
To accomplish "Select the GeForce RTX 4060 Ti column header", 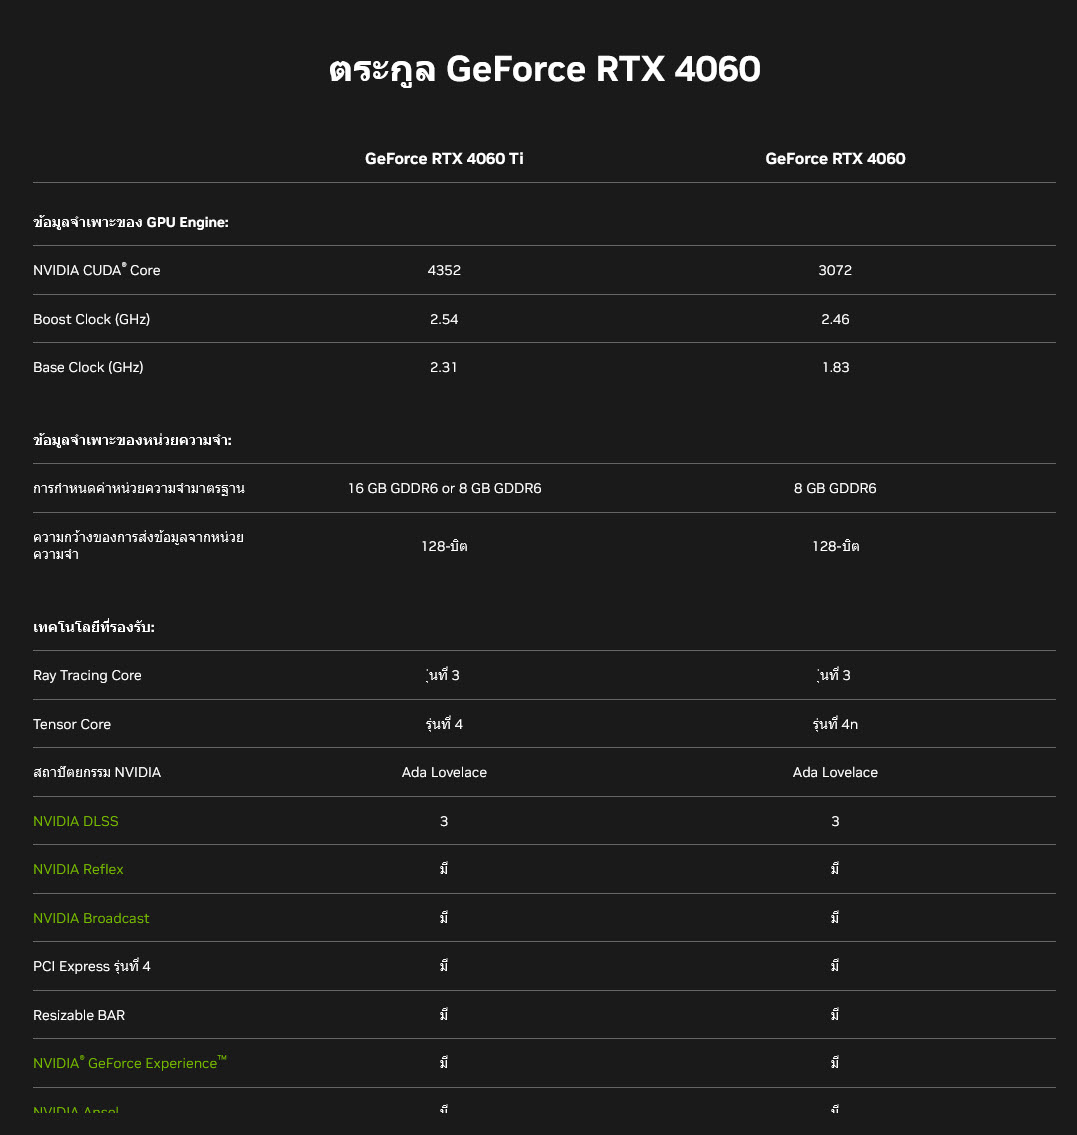I will (x=444, y=158).
